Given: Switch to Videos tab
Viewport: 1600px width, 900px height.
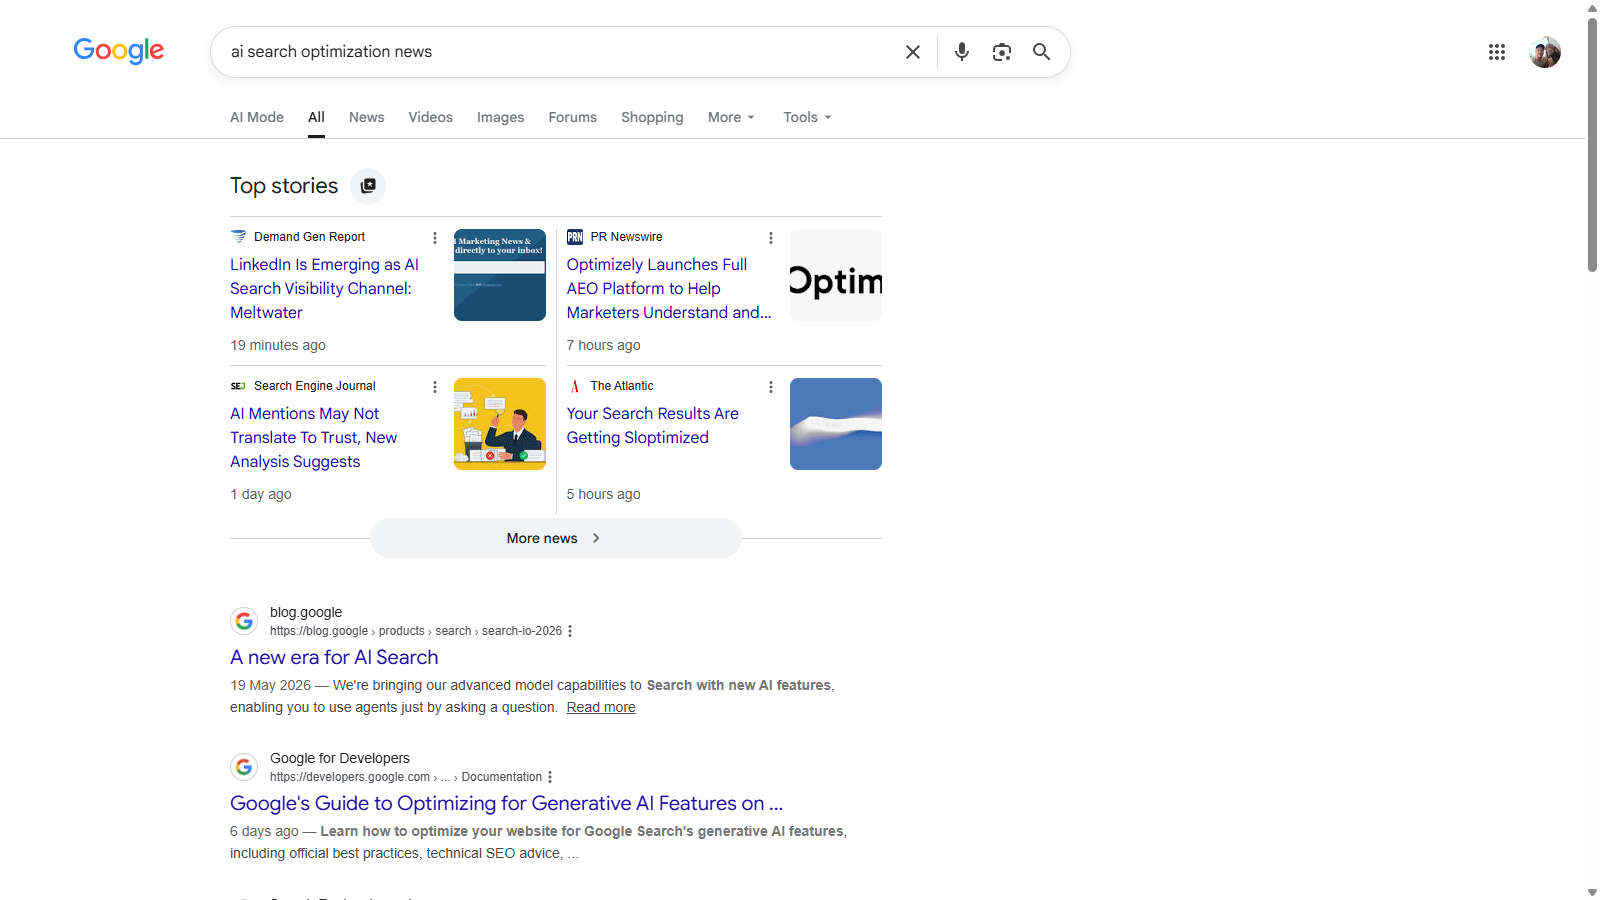Looking at the screenshot, I should point(430,117).
